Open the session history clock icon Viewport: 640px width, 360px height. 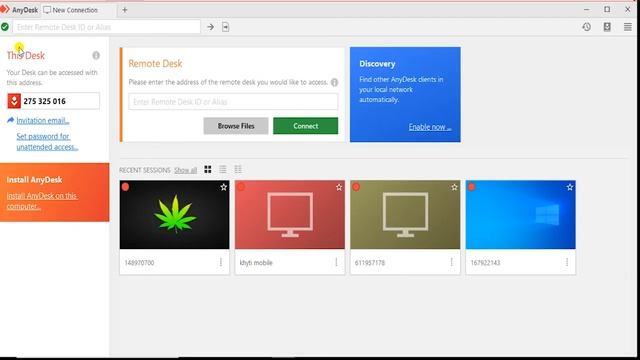(587, 27)
